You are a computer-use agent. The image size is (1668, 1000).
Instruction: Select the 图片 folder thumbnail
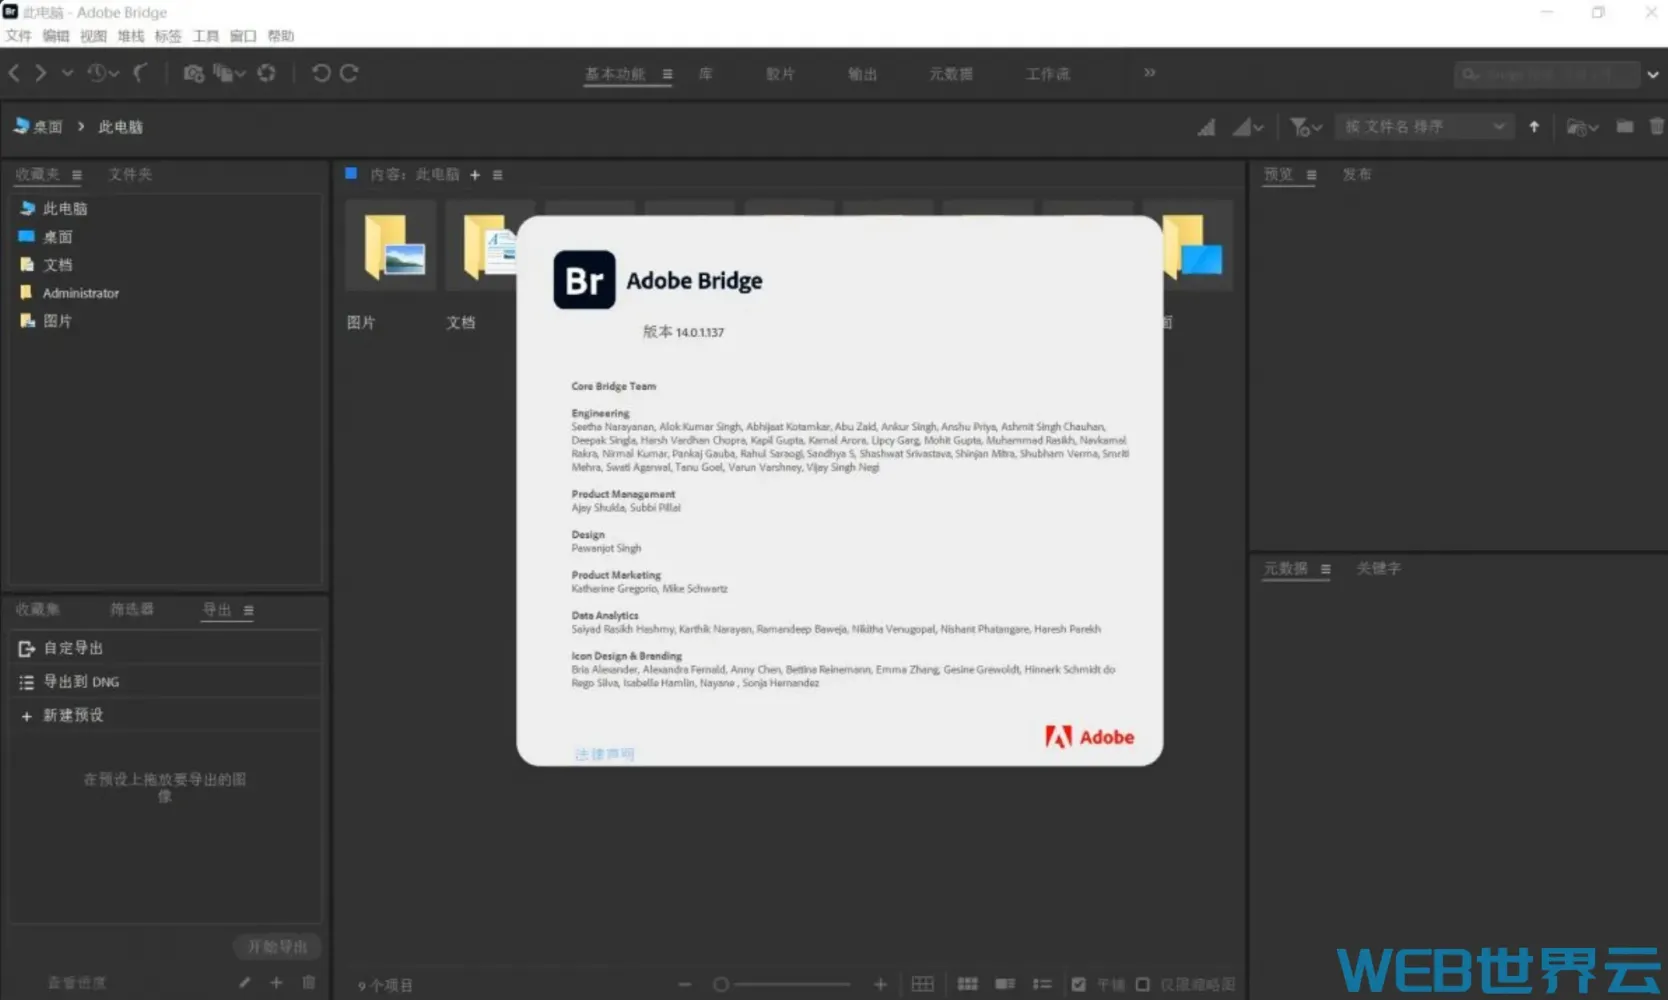pos(391,245)
